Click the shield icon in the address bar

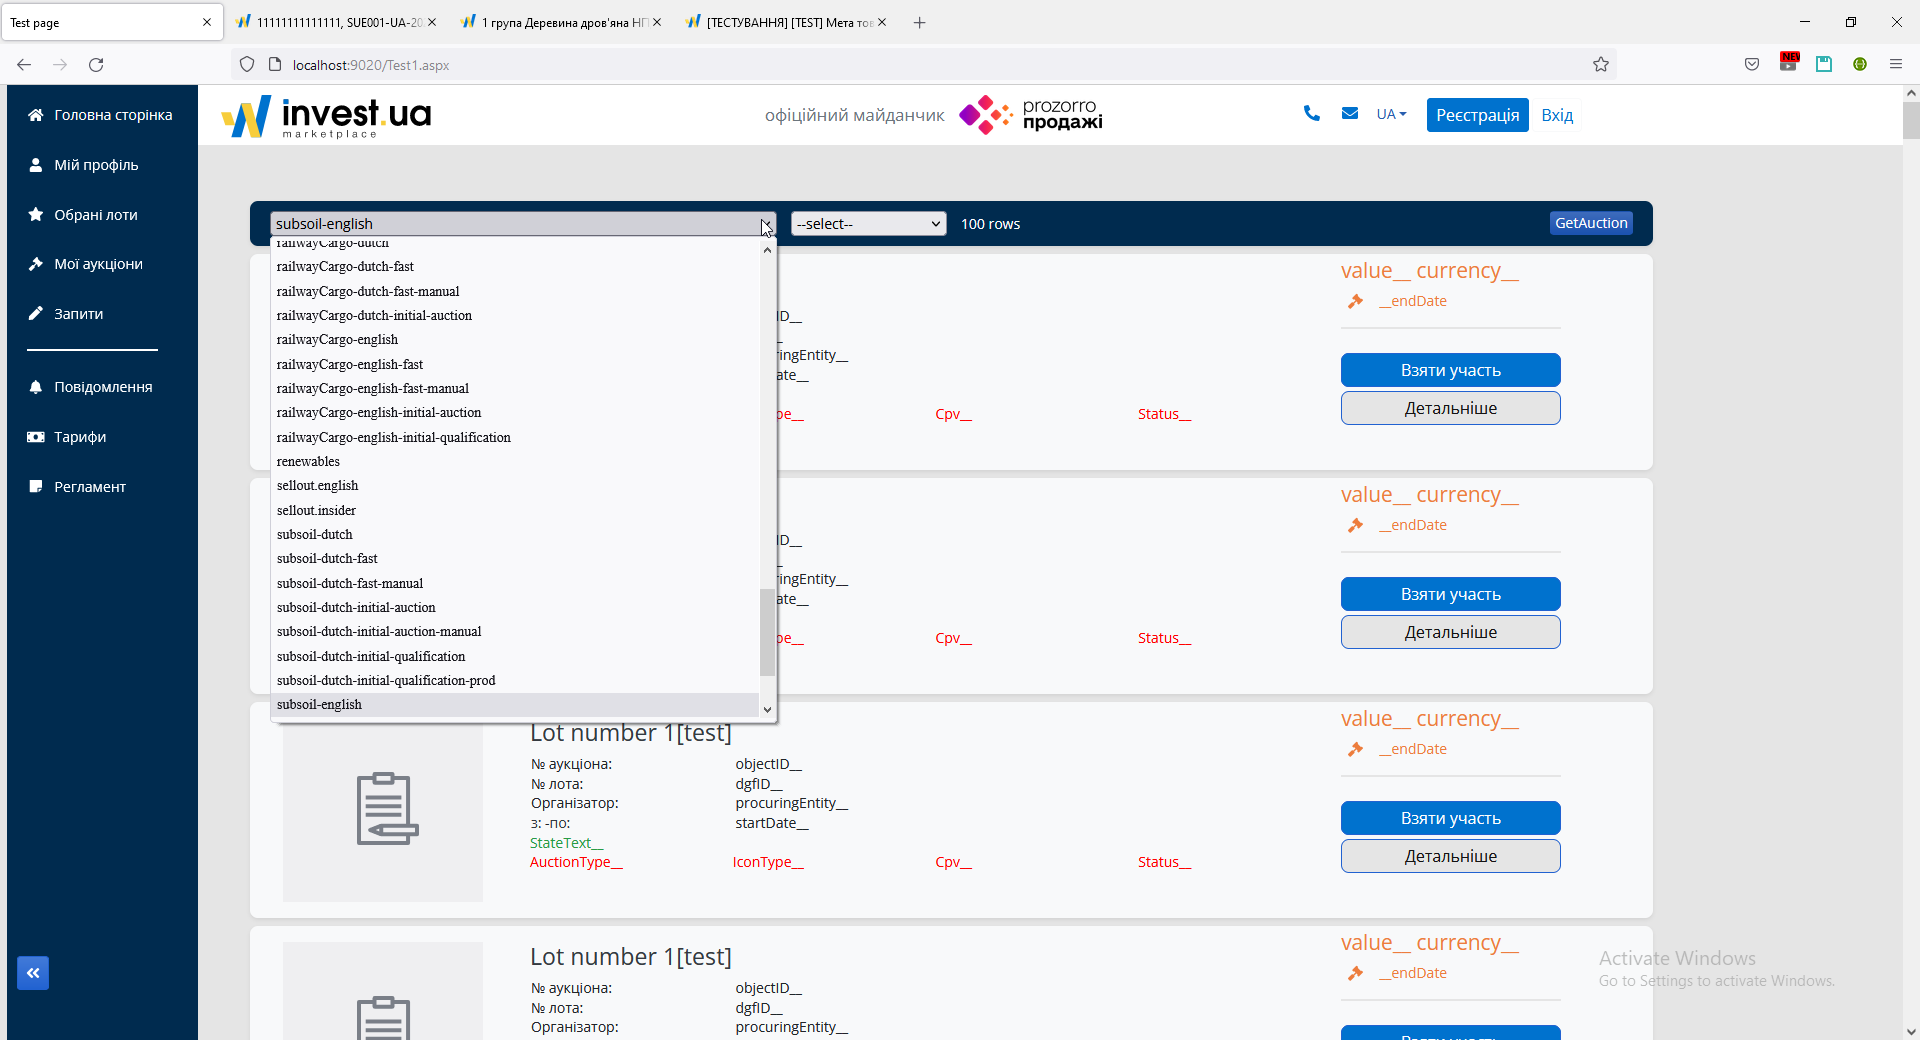247,65
